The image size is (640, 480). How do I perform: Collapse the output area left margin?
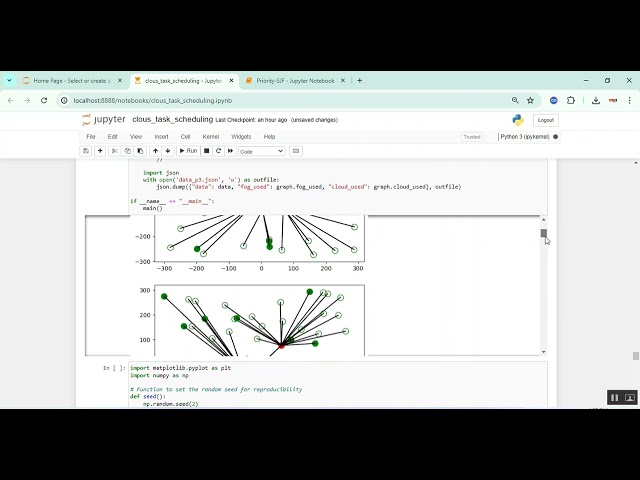point(107,285)
